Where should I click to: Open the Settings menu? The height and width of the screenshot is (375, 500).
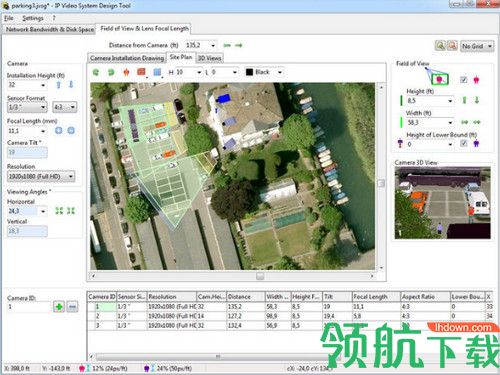click(33, 18)
